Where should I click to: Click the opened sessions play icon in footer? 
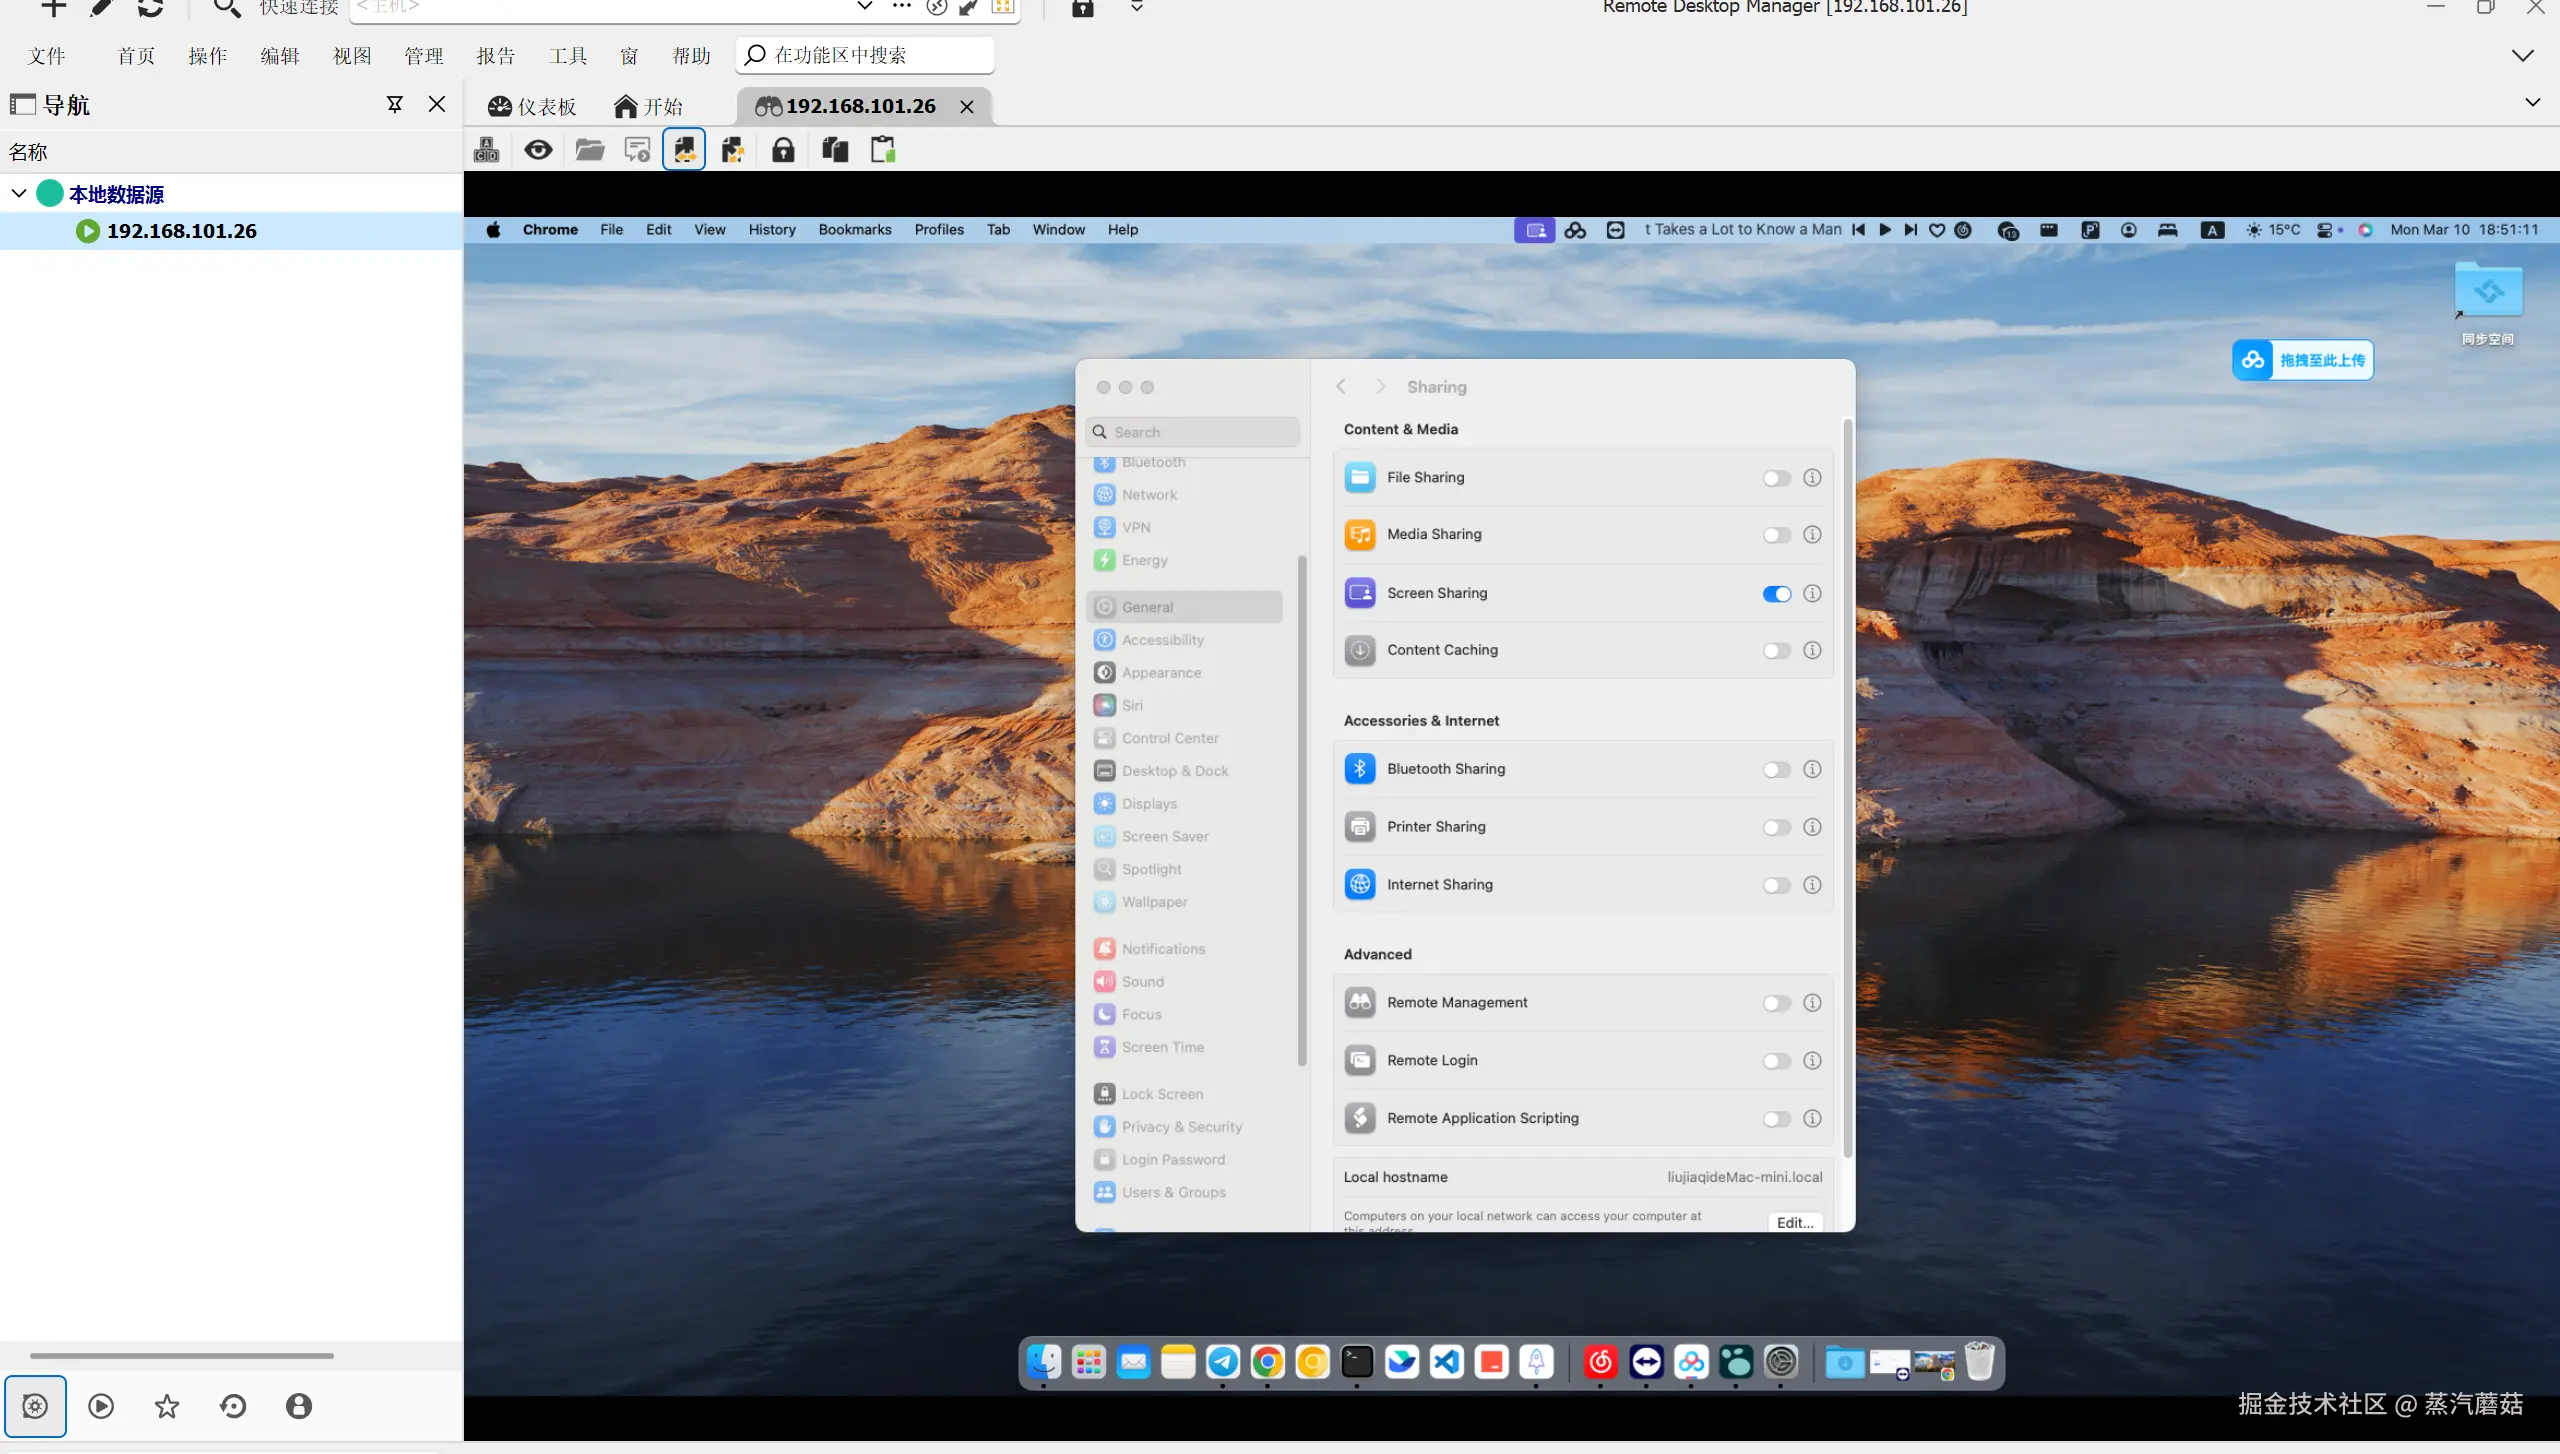coord(101,1406)
